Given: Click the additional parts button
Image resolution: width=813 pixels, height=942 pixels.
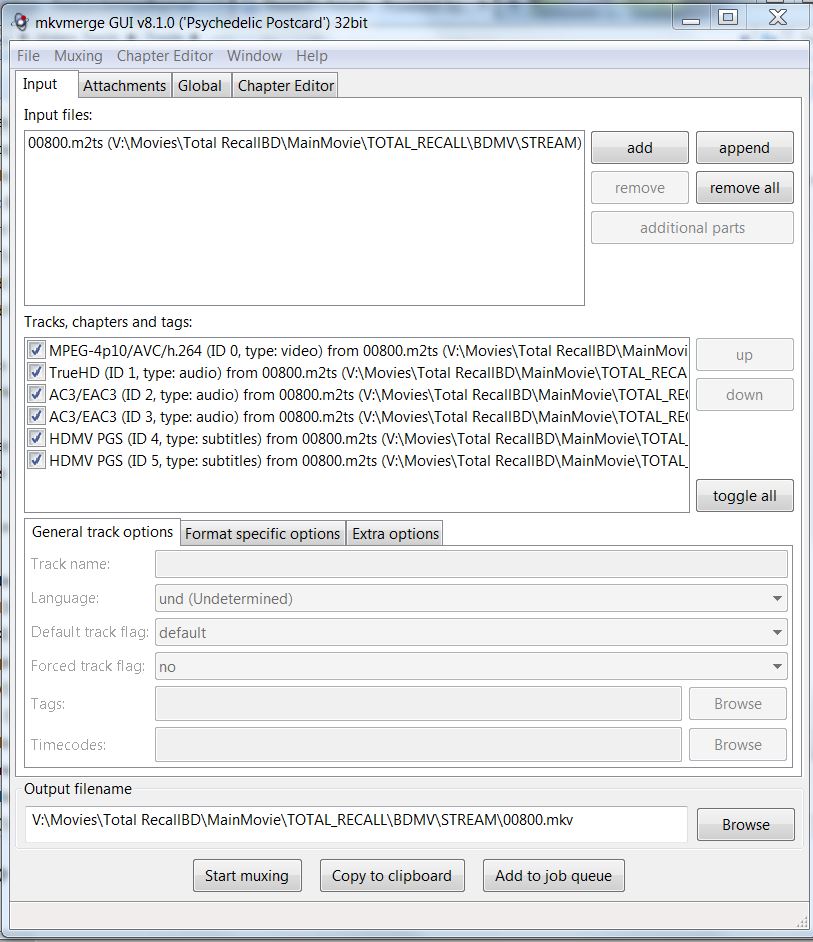Looking at the screenshot, I should tap(692, 228).
